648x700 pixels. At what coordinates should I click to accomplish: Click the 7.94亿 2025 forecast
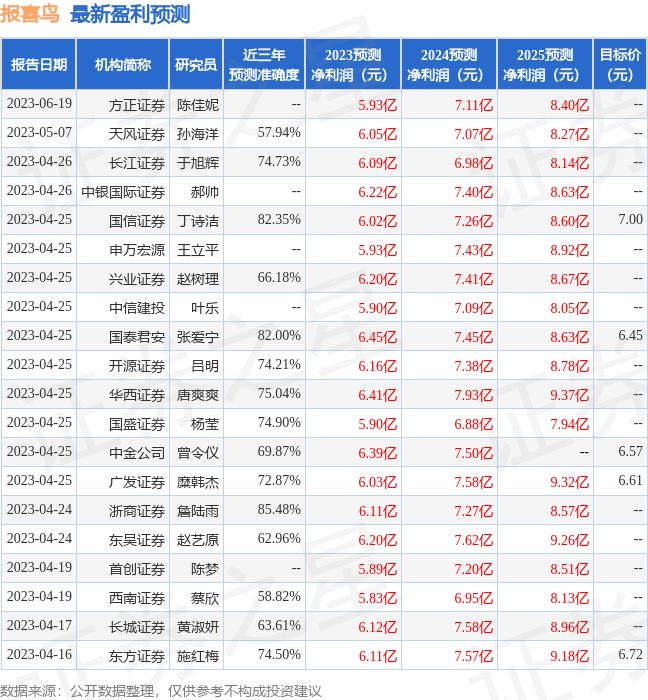[569, 424]
